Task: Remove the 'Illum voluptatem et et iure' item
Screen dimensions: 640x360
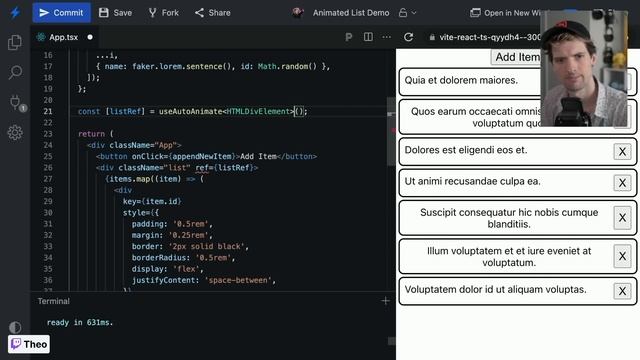Action: click(x=622, y=256)
